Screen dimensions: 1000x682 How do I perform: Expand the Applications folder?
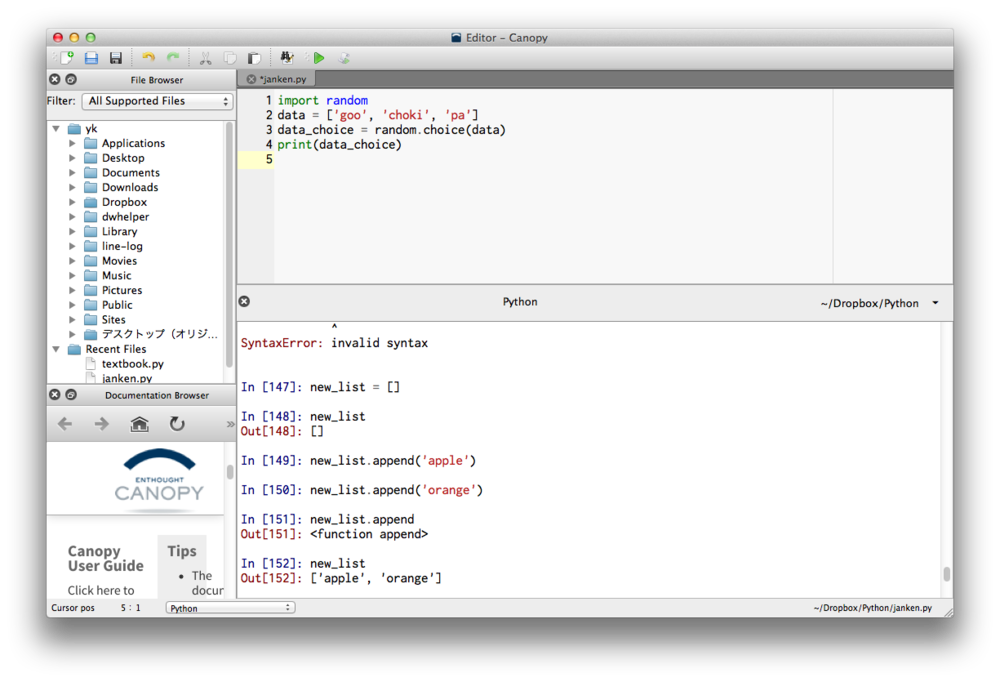coord(72,144)
